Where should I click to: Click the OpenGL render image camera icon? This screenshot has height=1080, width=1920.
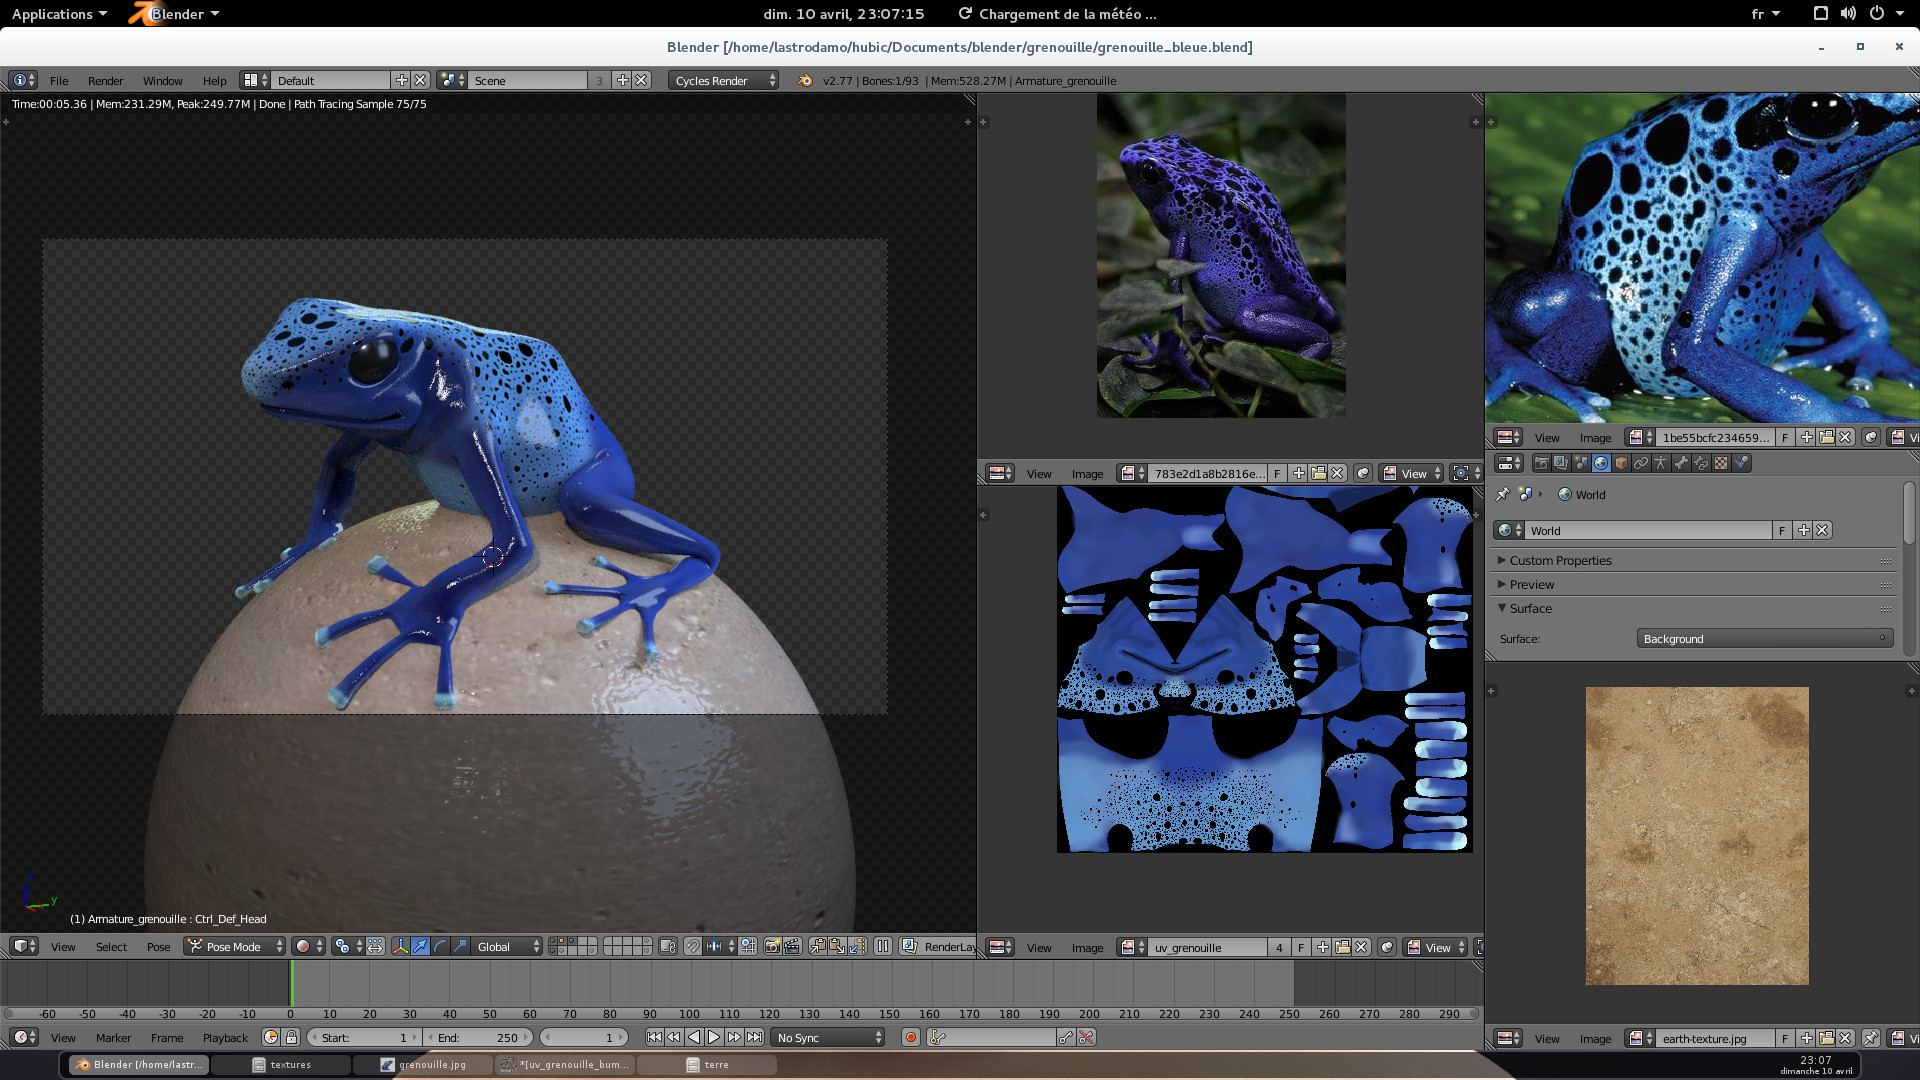coord(772,947)
